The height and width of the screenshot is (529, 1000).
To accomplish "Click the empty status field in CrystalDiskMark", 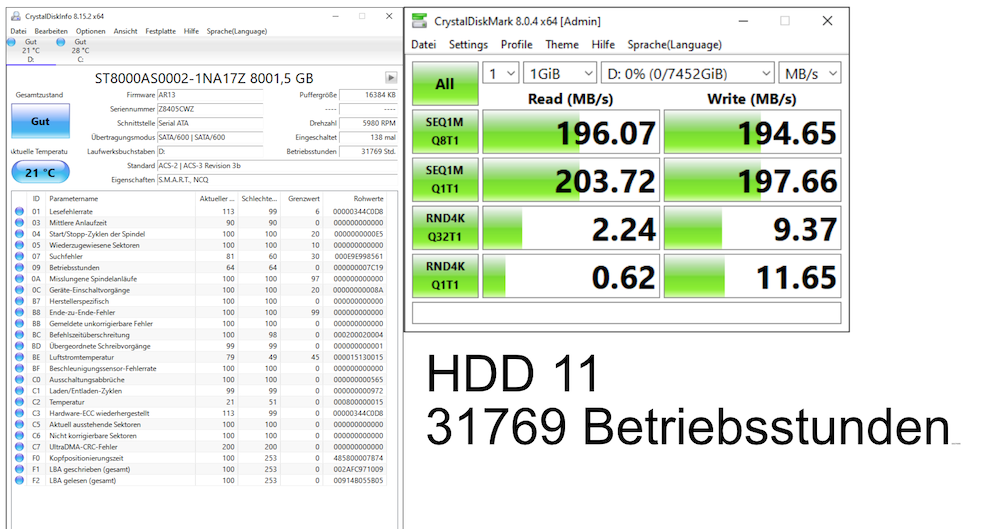I will point(626,313).
